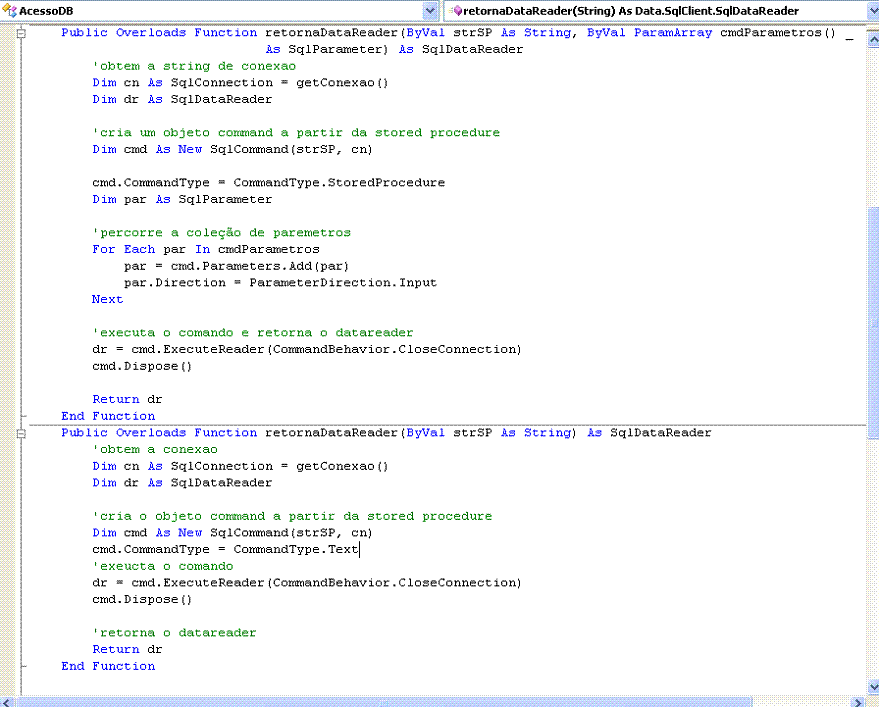This screenshot has height=707, width=879.
Task: Click 'As SqlParameter) As SqlDataReader' continuation line
Action: point(394,49)
